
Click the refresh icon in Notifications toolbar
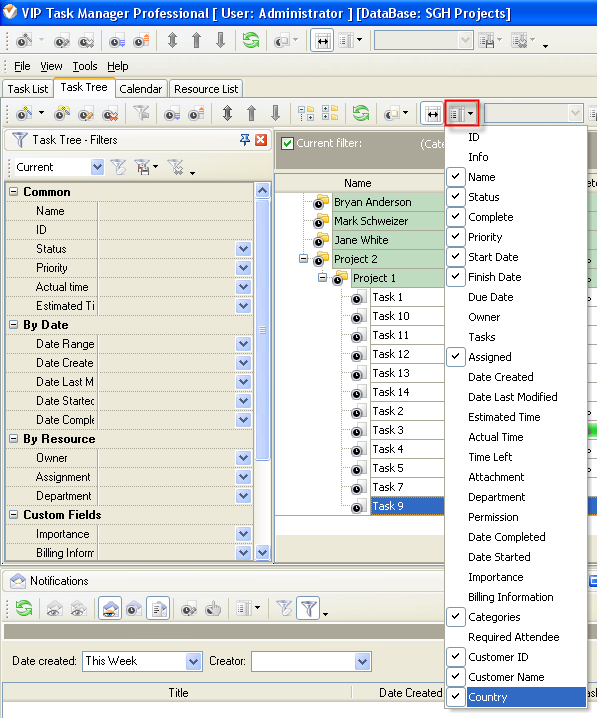[x=24, y=609]
